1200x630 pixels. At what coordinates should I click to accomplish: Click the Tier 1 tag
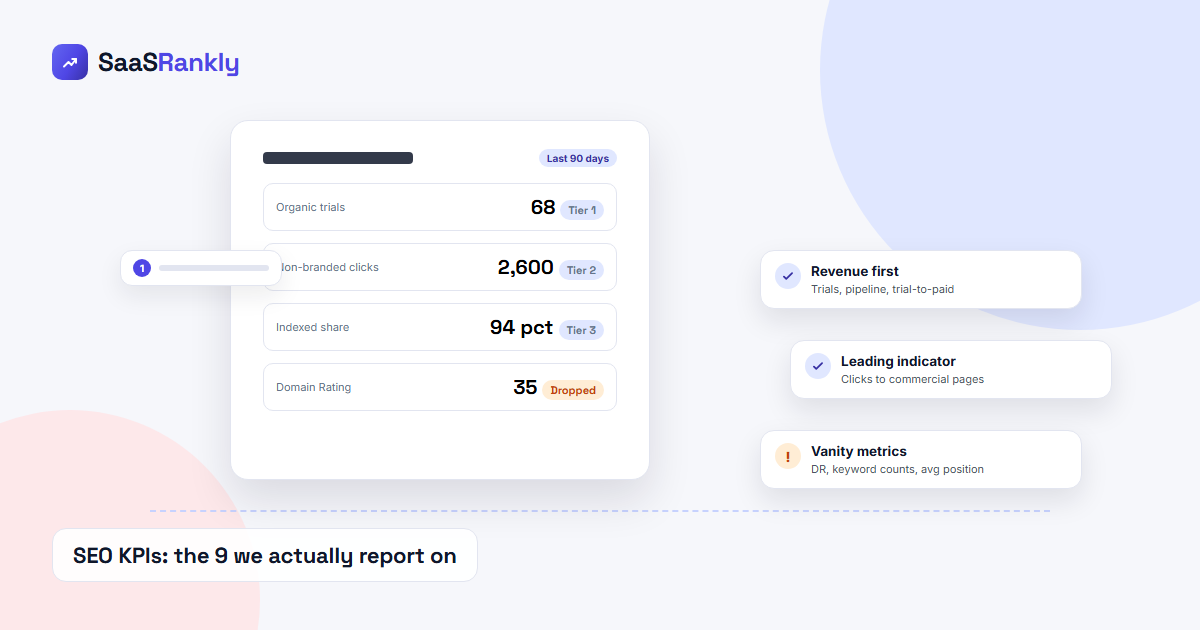coord(582,210)
